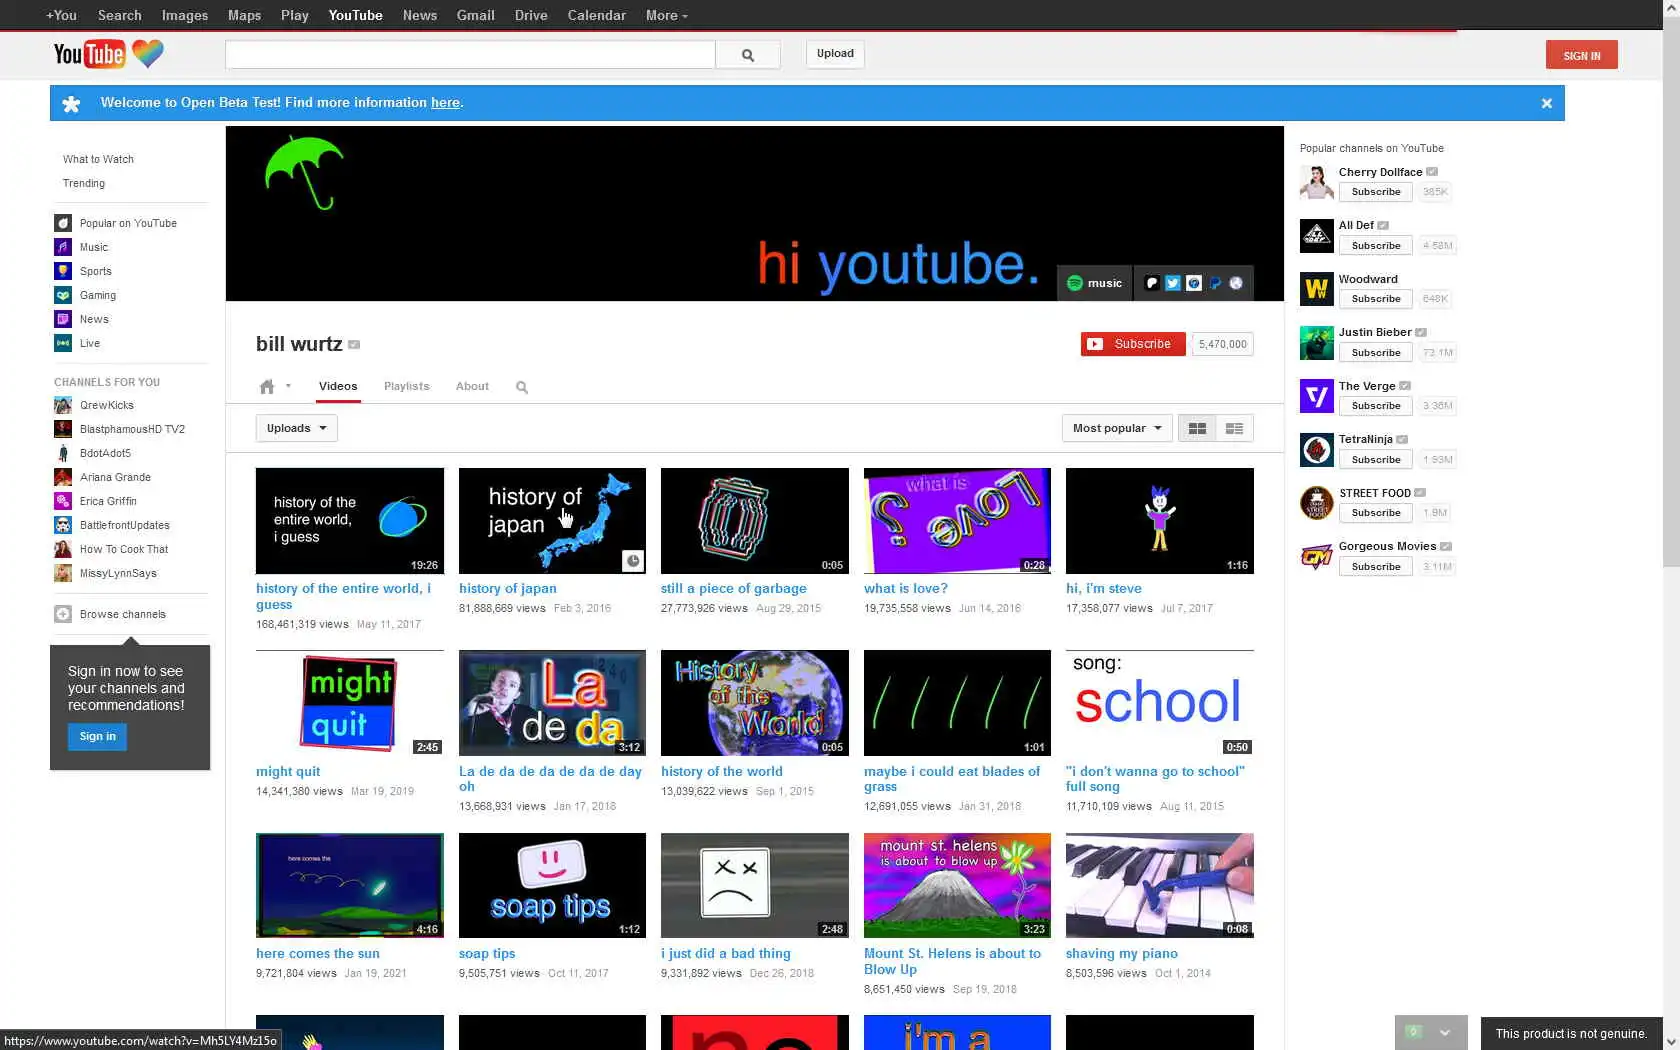This screenshot has width=1680, height=1050.
Task: Open the Uploads filter dropdown
Action: [x=297, y=428]
